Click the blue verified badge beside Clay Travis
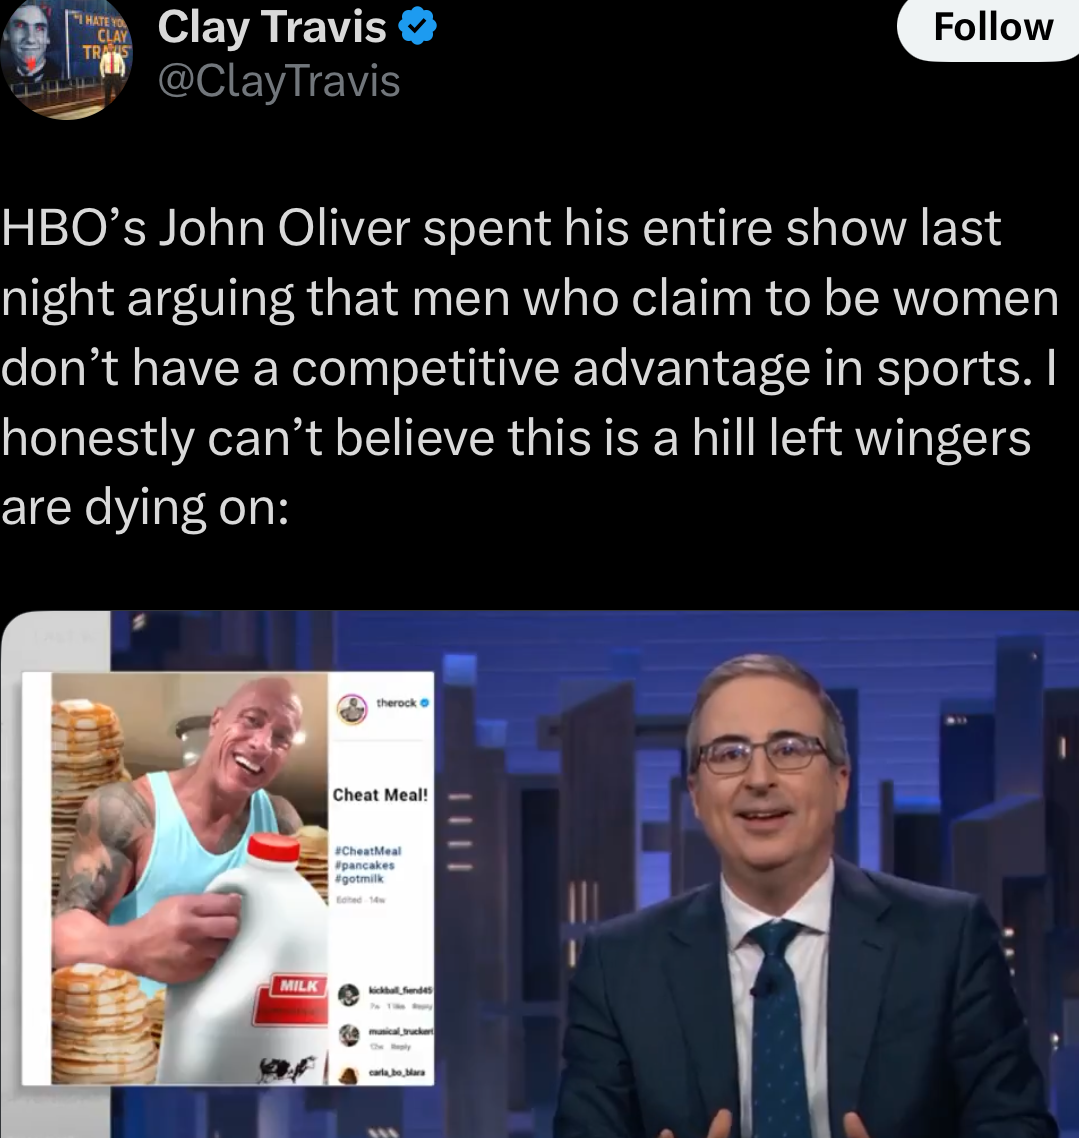Screen dimensions: 1079x1138 tap(417, 27)
